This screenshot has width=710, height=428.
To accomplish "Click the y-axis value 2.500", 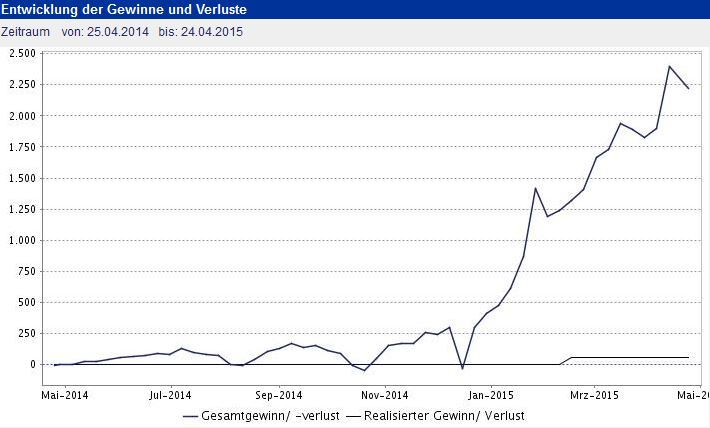I will tap(22, 53).
